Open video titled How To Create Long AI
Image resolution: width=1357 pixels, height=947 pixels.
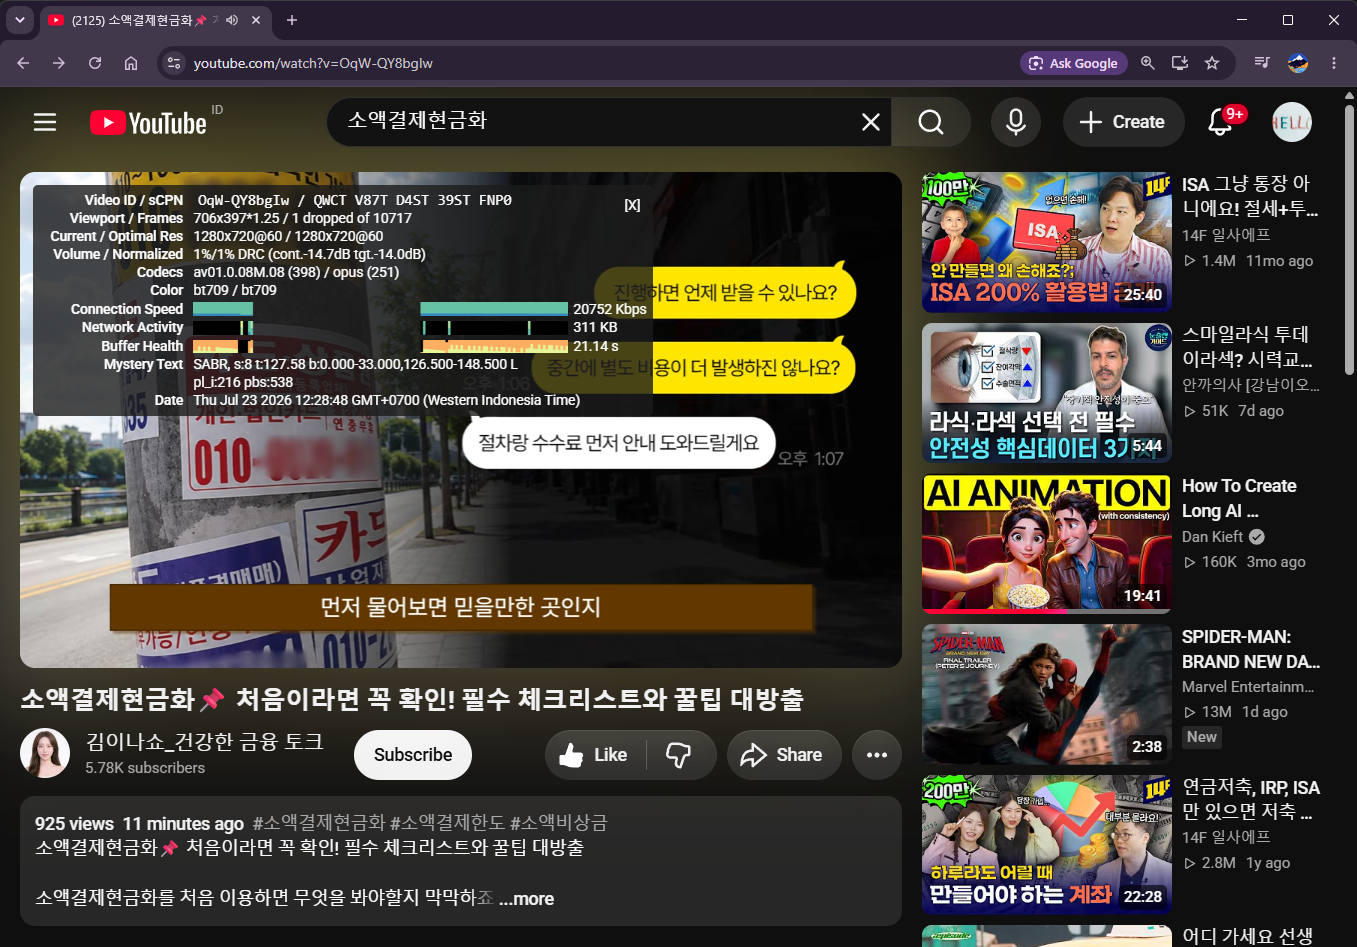1239,498
